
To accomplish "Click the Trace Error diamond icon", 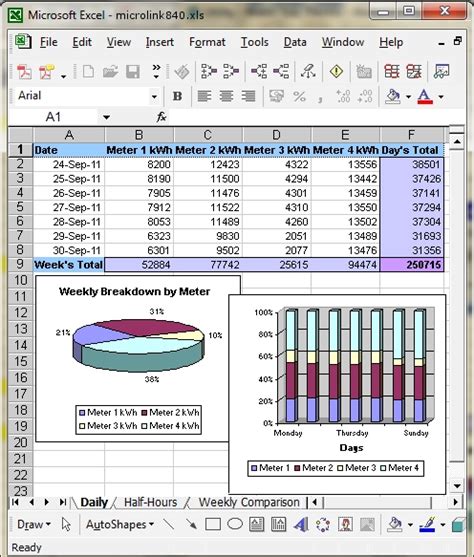I will [x=336, y=71].
